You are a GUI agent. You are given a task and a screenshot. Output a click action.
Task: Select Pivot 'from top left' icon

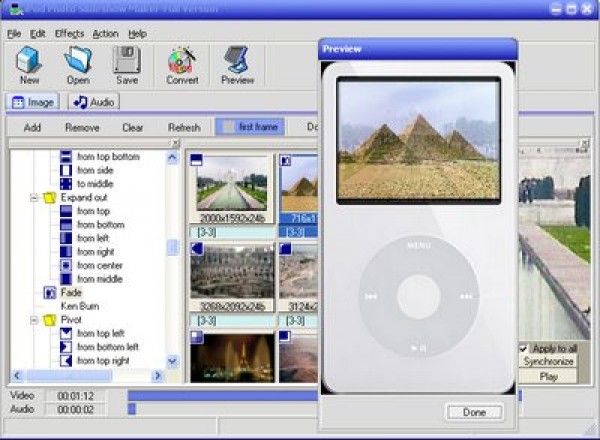pos(66,333)
